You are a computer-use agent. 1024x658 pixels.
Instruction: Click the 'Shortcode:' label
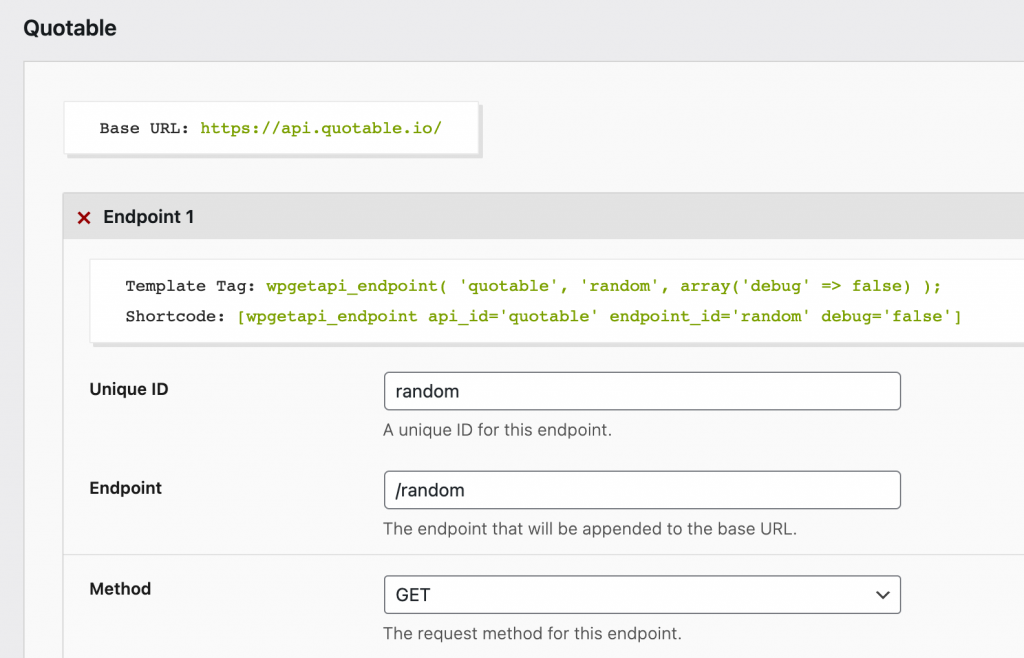[x=175, y=317]
